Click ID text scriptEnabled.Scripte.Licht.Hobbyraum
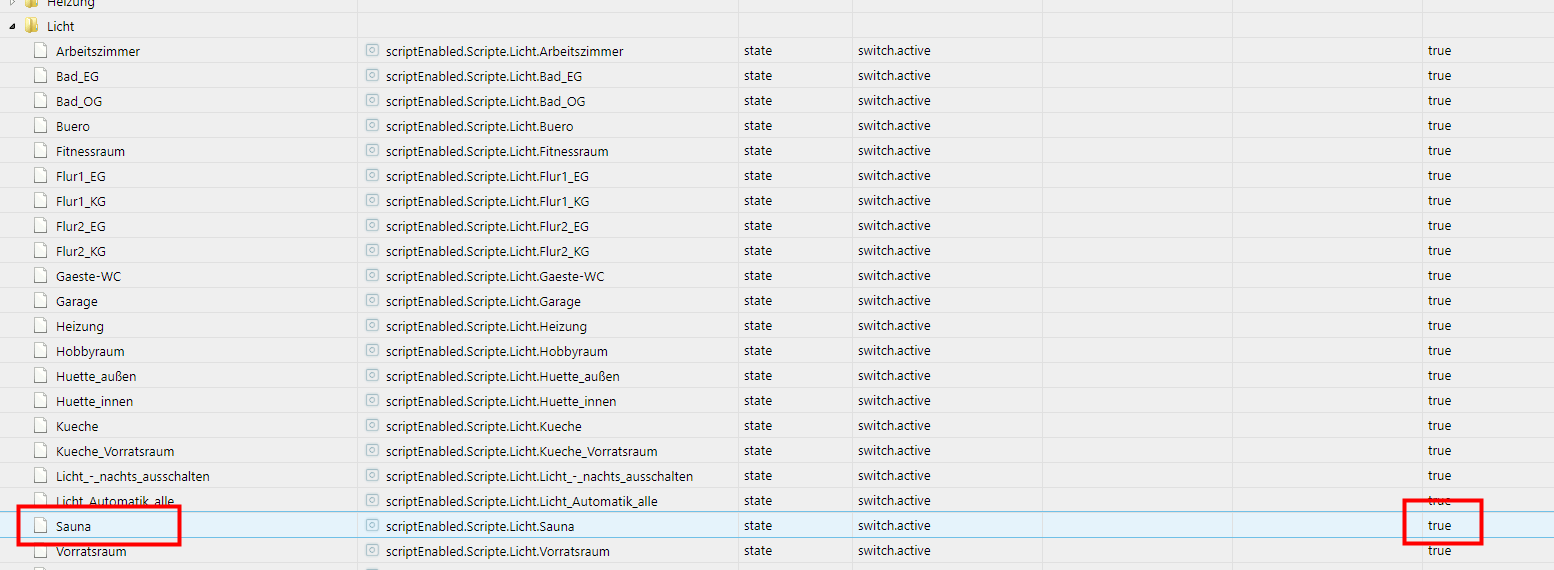This screenshot has height=570, width=1554. coord(497,351)
